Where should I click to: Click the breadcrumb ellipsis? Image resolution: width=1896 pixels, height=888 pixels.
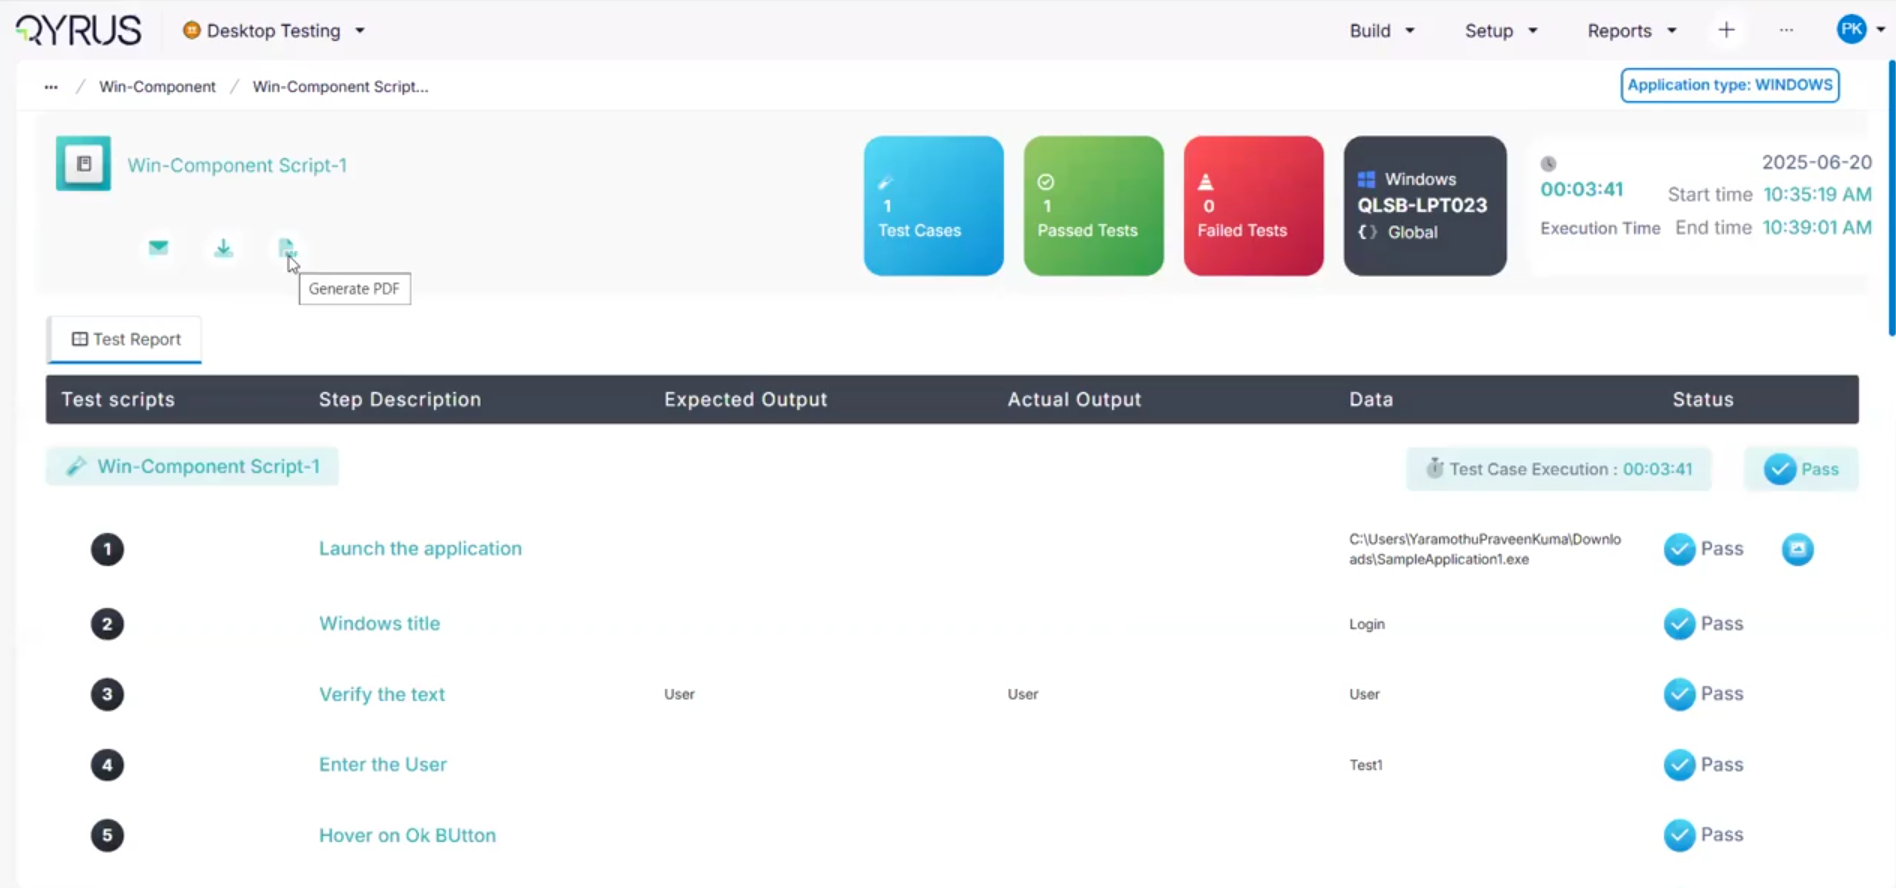point(51,87)
